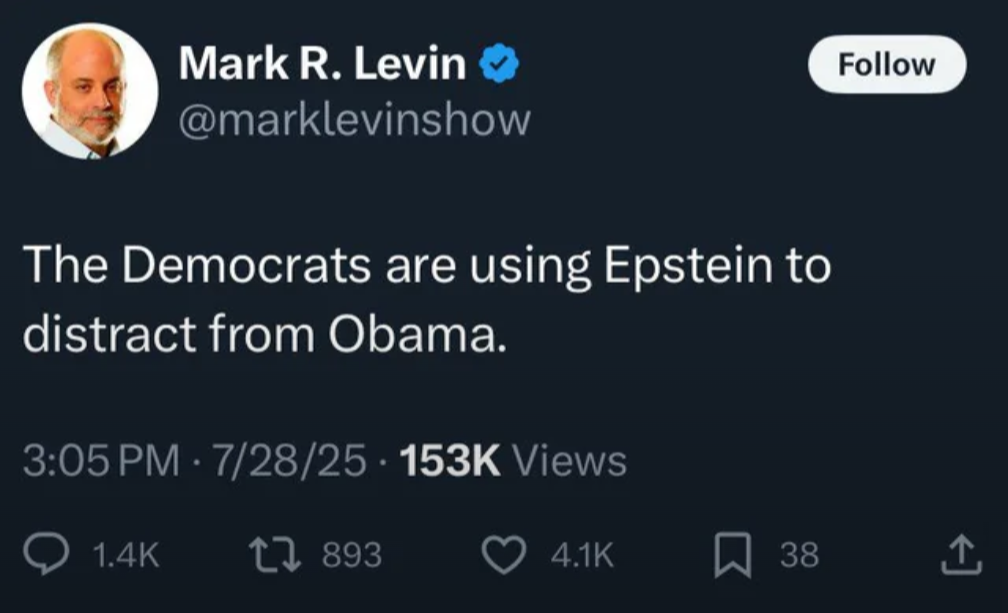1008x613 pixels.
Task: Follow Mark R. Levin
Action: tap(886, 66)
